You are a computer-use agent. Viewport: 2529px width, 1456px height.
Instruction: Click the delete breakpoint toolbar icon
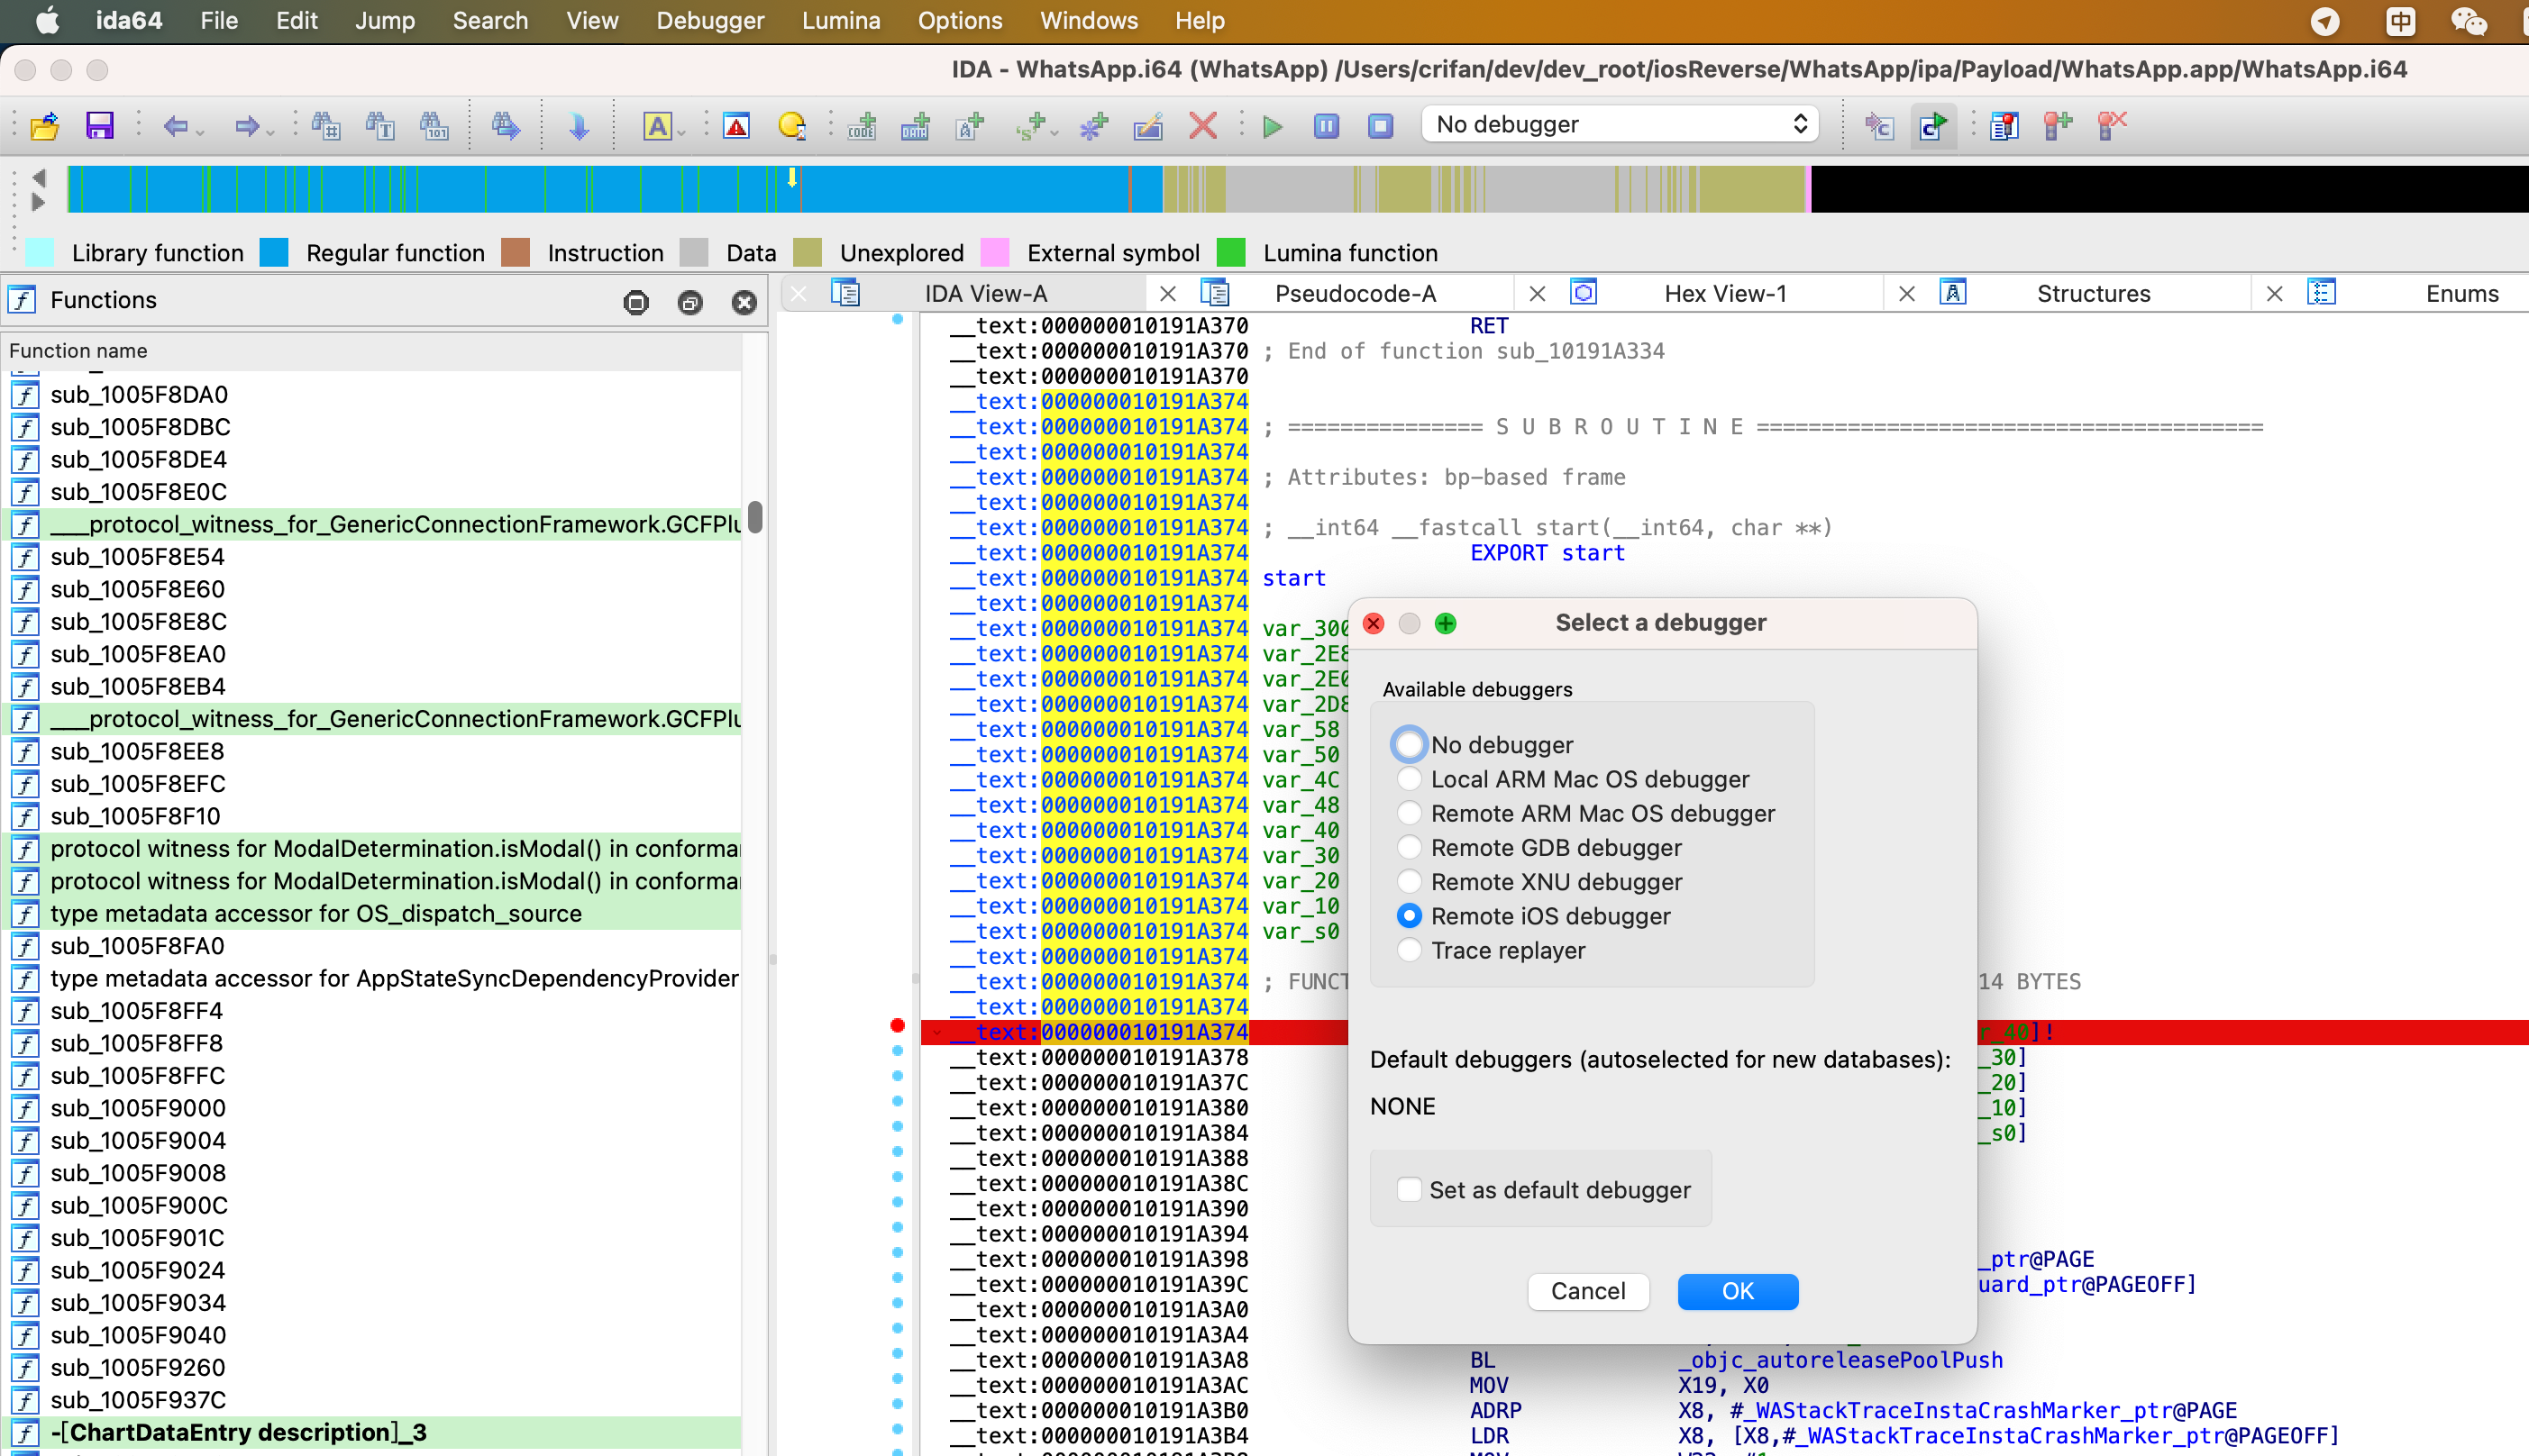click(2112, 126)
